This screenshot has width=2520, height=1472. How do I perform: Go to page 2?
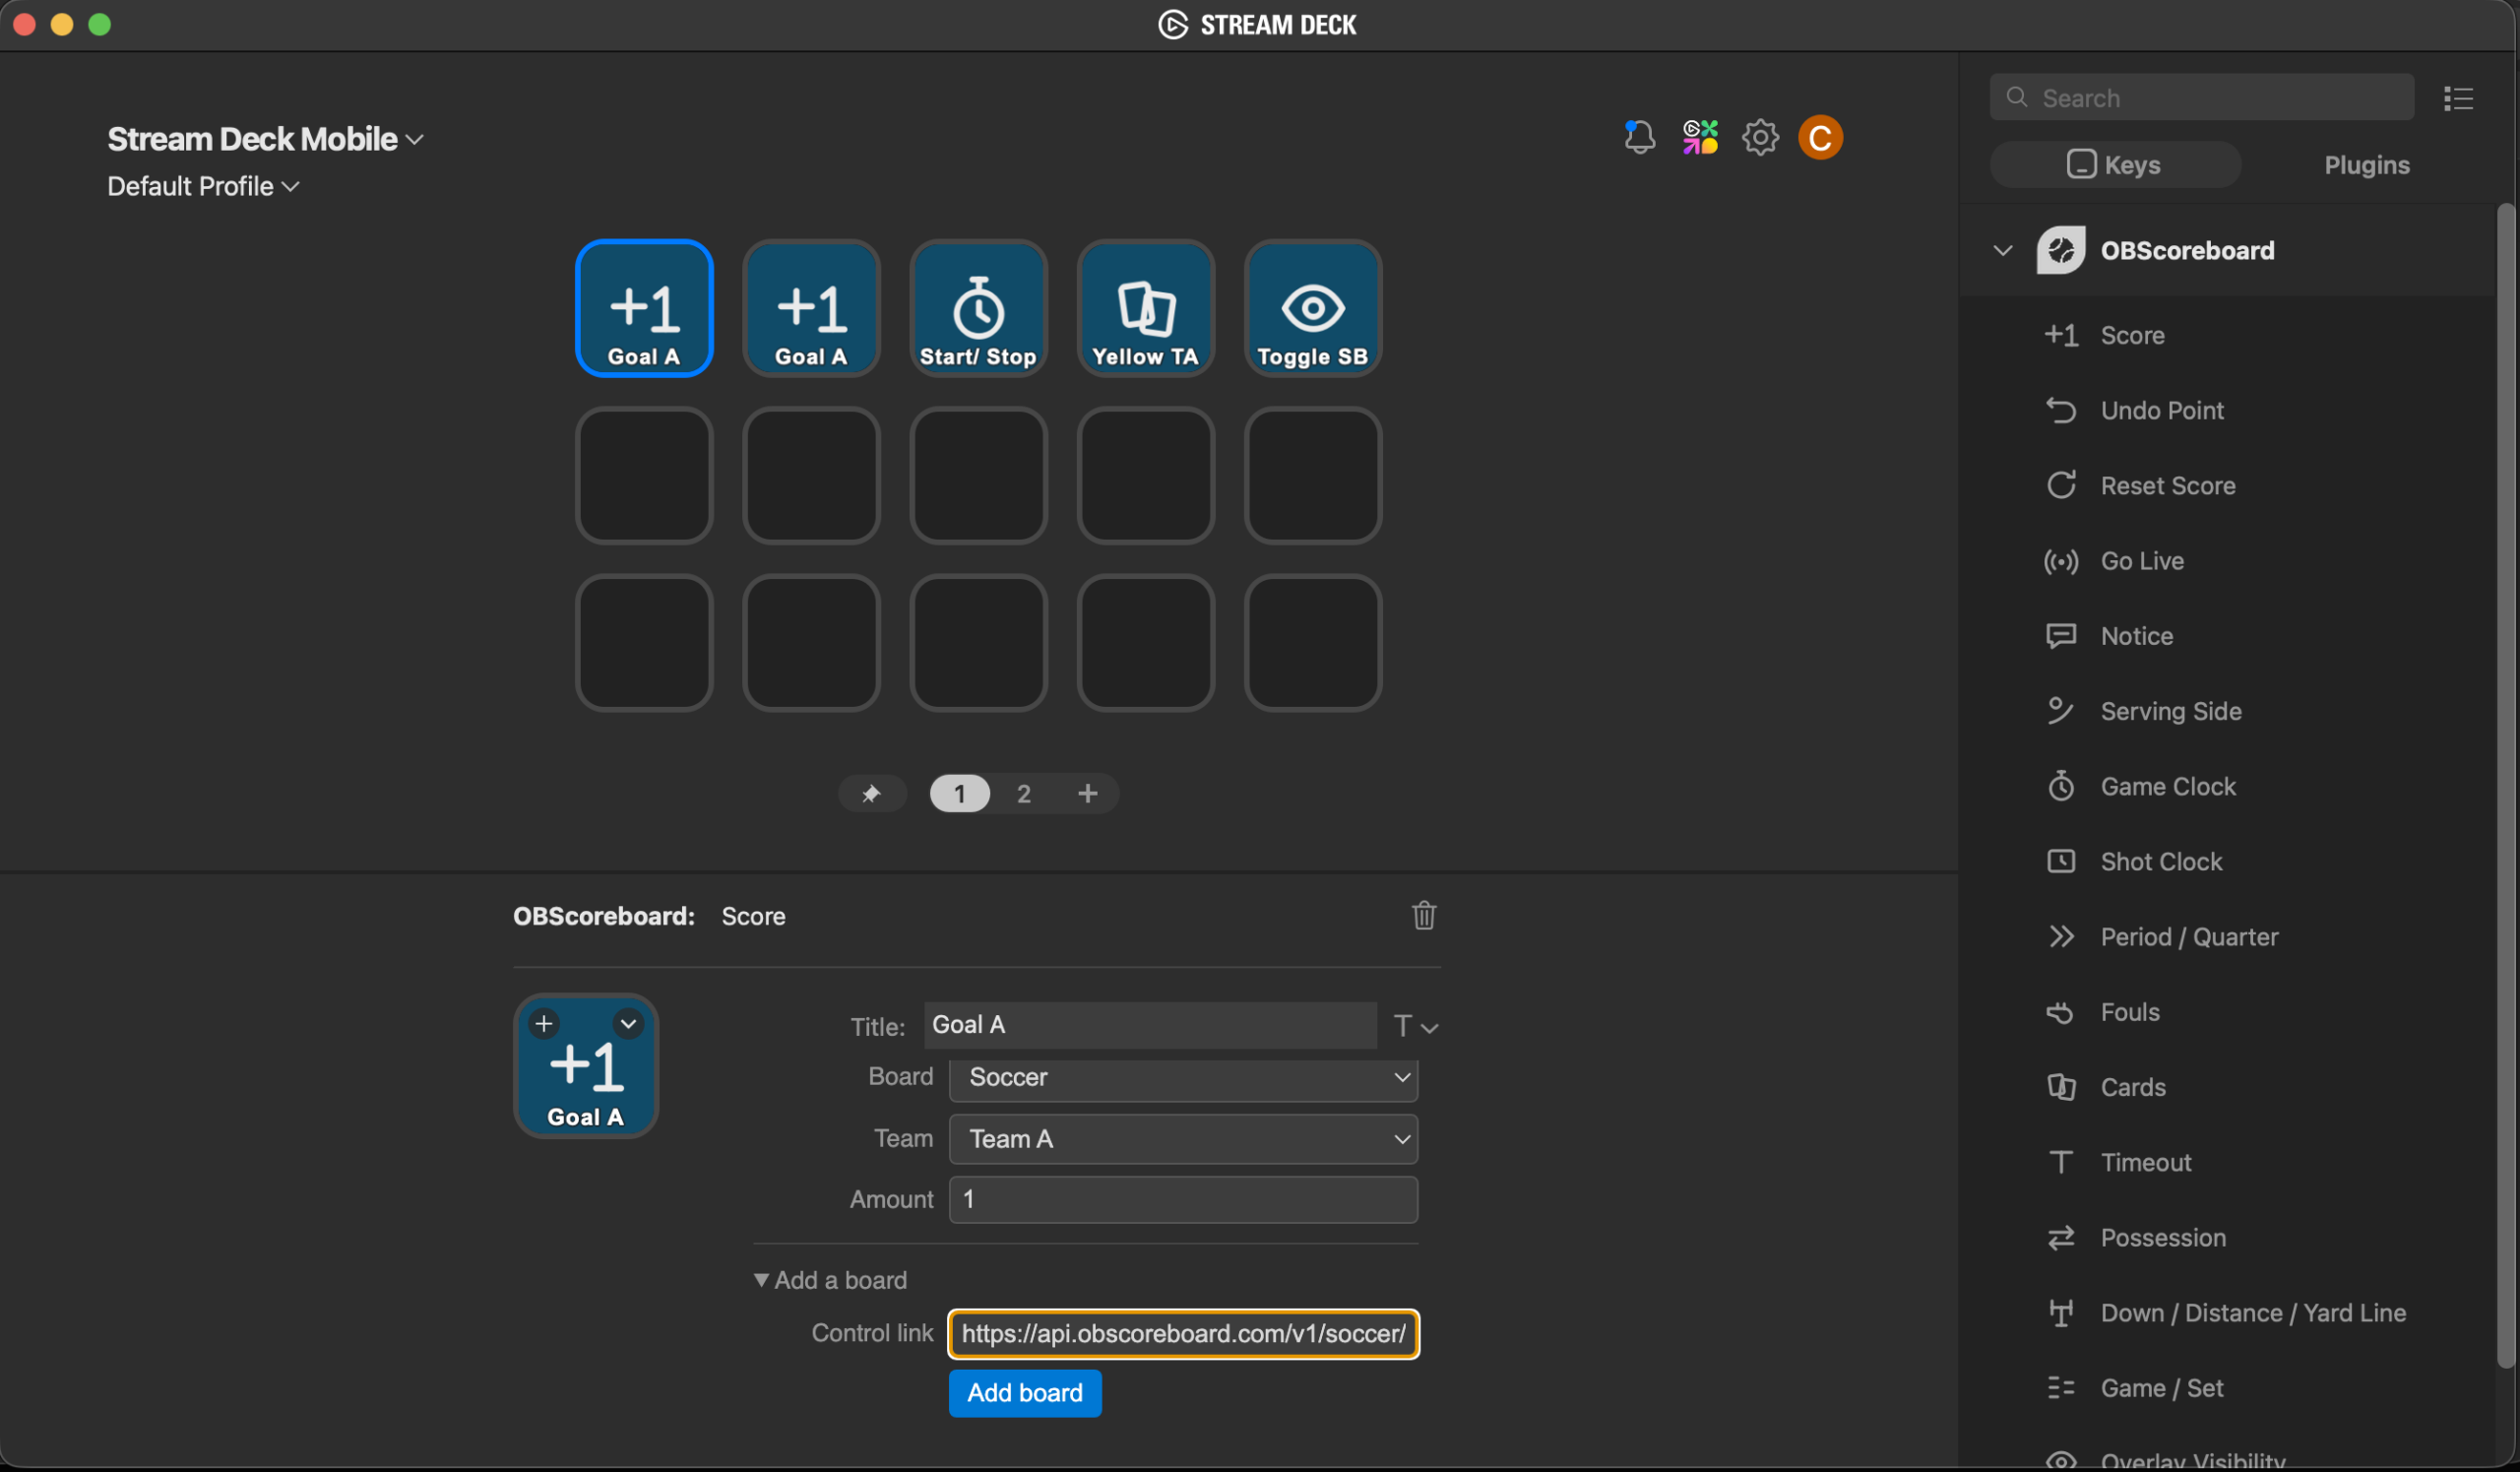click(1023, 794)
